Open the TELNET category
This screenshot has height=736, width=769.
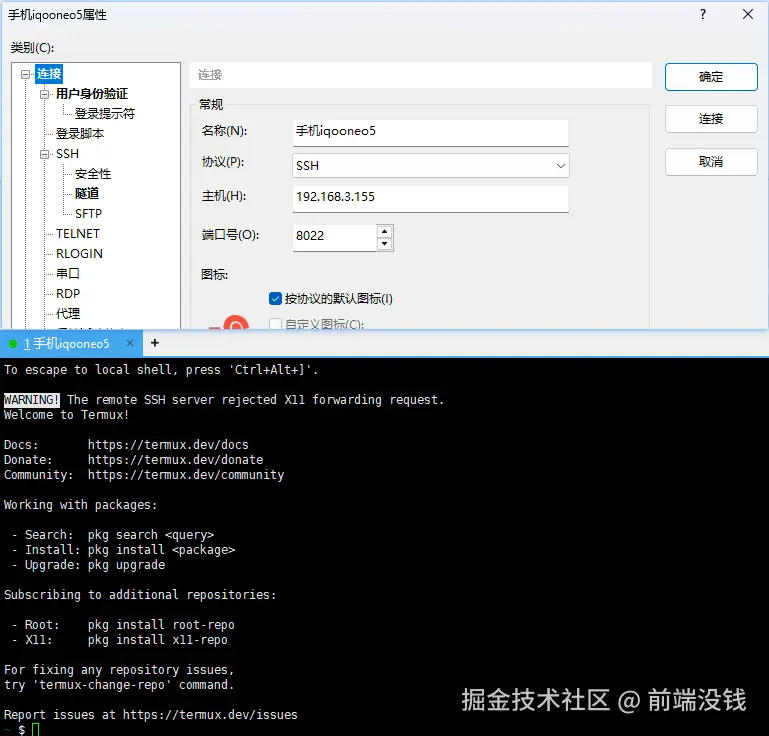click(78, 234)
